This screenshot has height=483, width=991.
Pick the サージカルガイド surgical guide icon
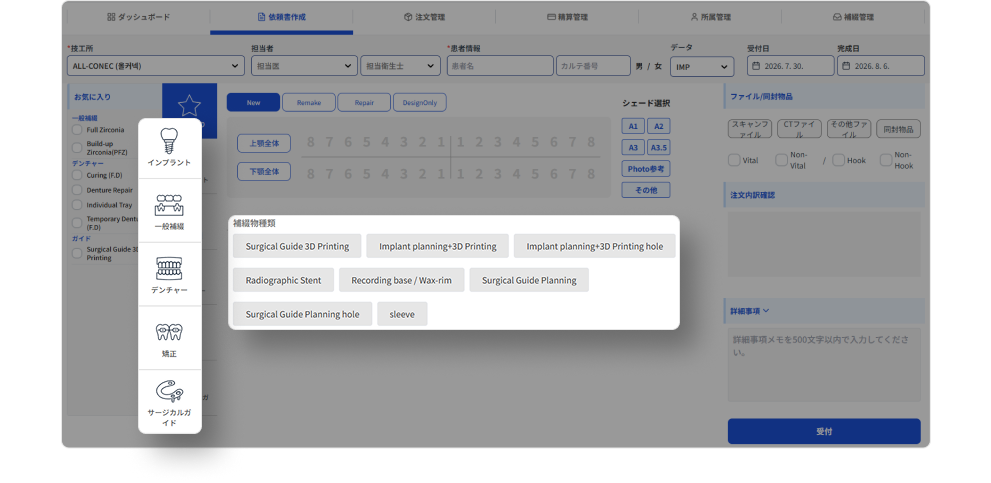point(169,391)
